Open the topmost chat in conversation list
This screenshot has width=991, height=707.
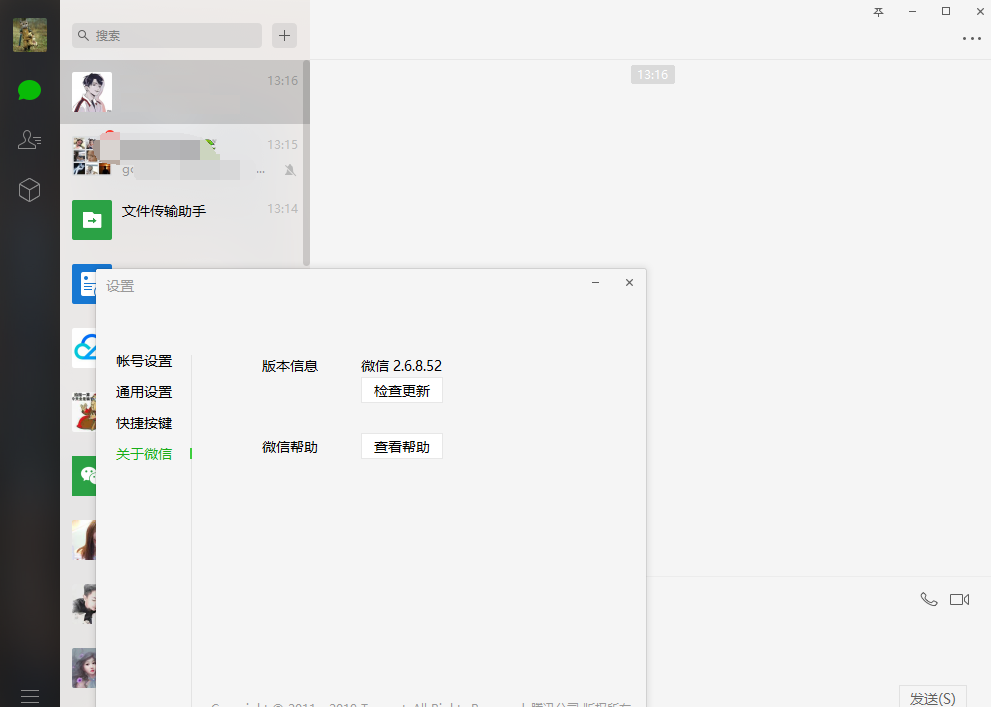(x=185, y=91)
